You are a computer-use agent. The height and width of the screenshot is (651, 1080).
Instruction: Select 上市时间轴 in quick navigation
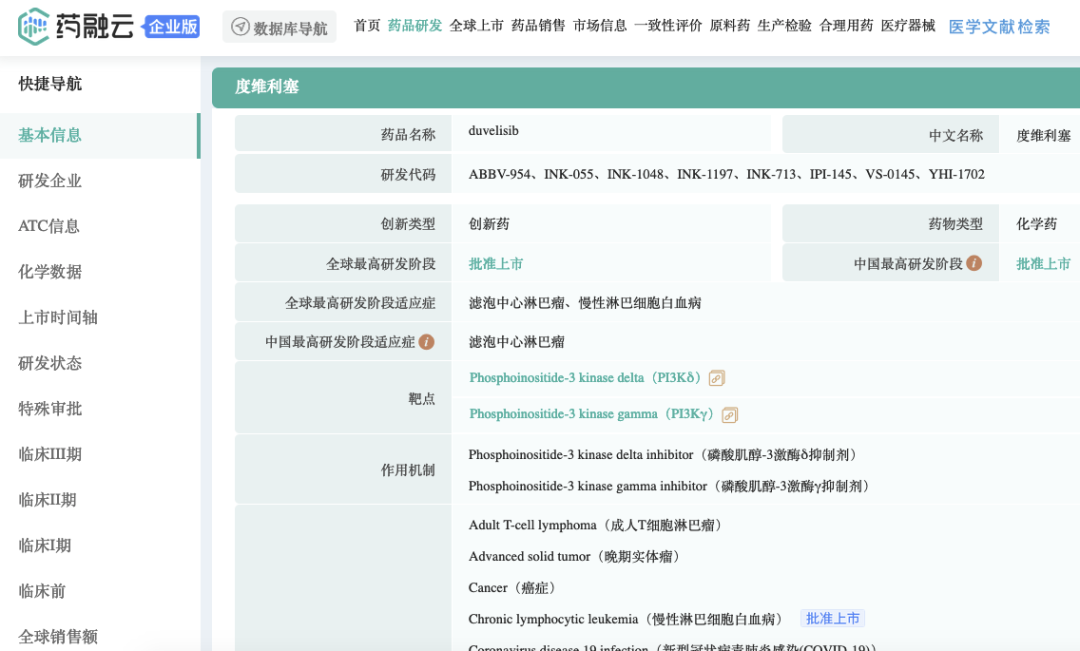58,317
